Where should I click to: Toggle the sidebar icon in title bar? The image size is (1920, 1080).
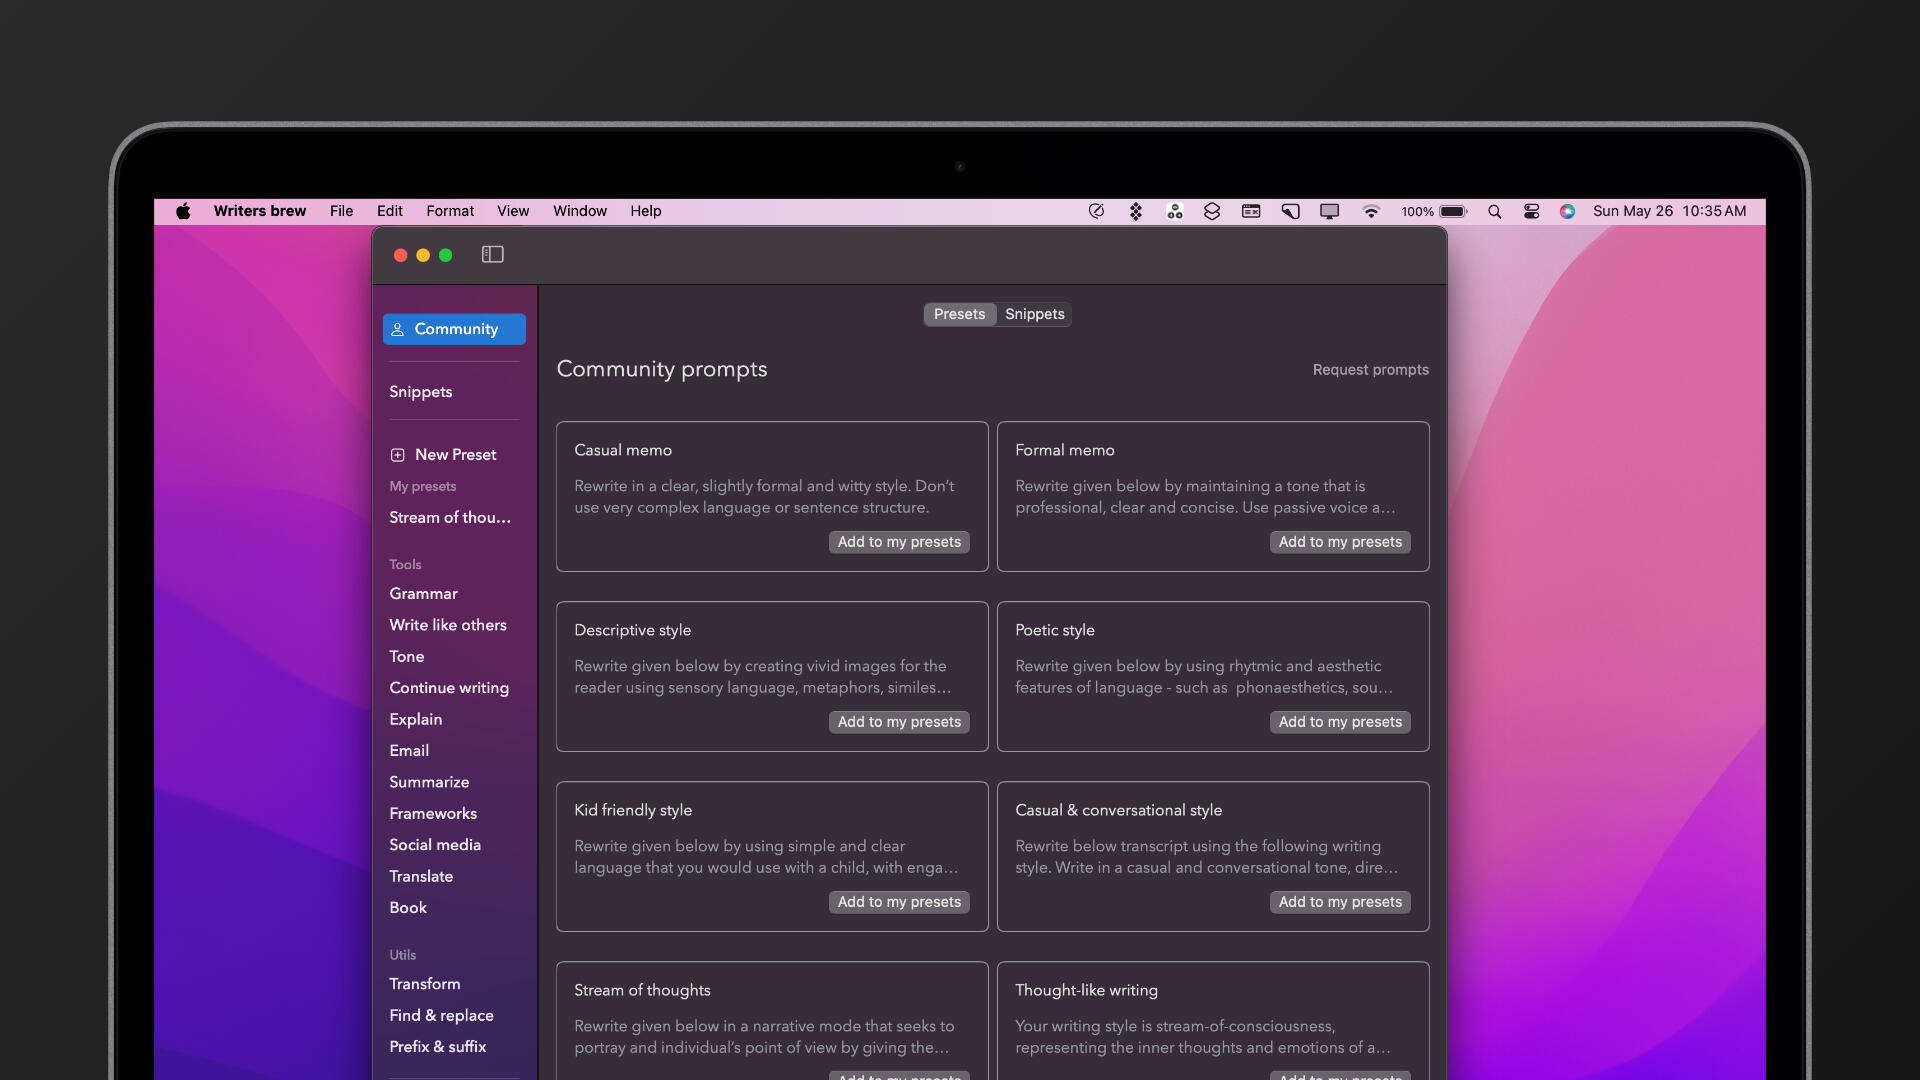pos(492,255)
